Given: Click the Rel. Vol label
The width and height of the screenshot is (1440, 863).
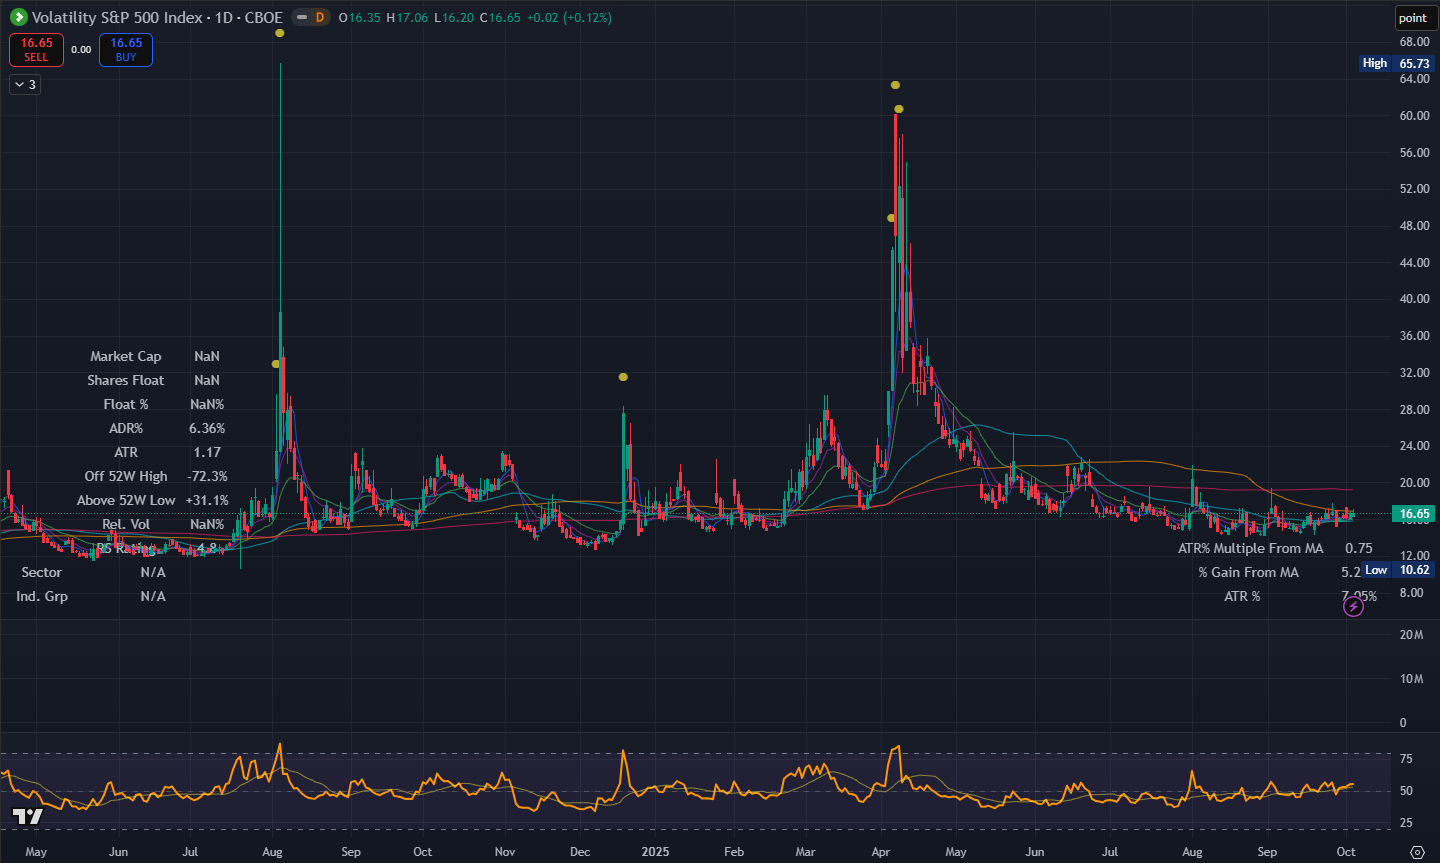Looking at the screenshot, I should pyautogui.click(x=126, y=524).
